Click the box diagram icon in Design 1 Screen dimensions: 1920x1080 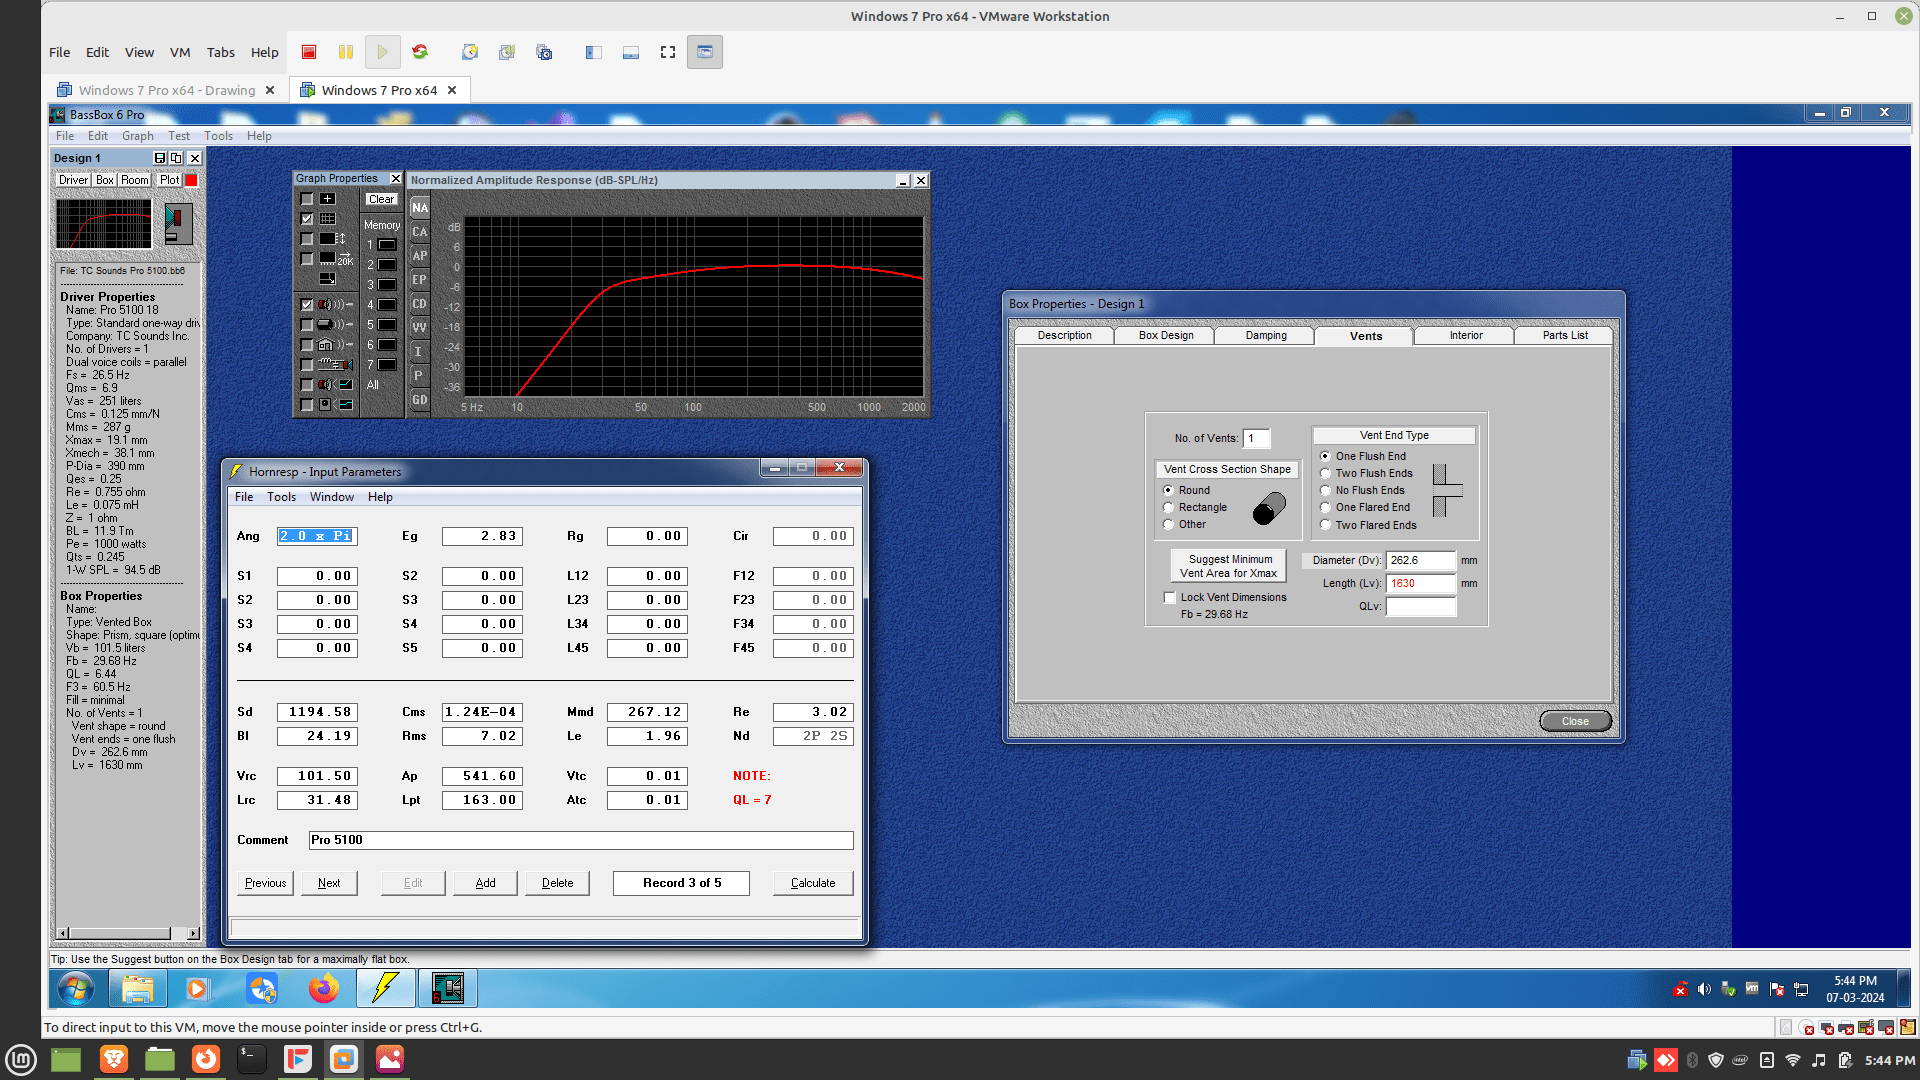tap(178, 223)
